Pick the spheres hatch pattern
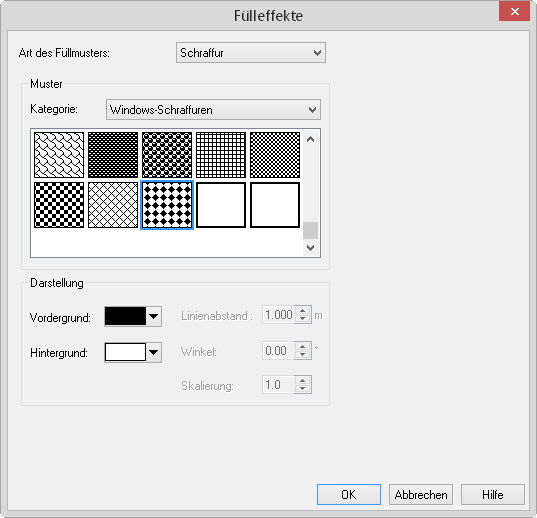This screenshot has width=537, height=518. click(167, 155)
